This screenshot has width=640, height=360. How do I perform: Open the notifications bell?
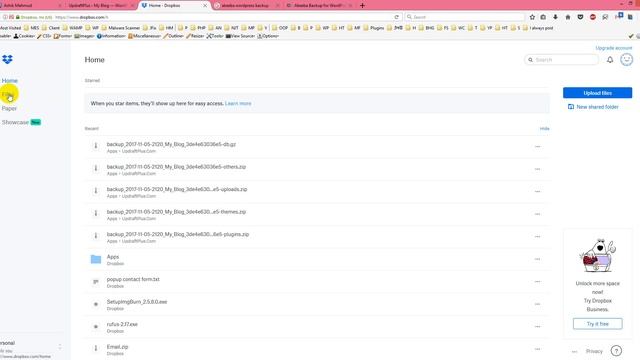pos(610,60)
